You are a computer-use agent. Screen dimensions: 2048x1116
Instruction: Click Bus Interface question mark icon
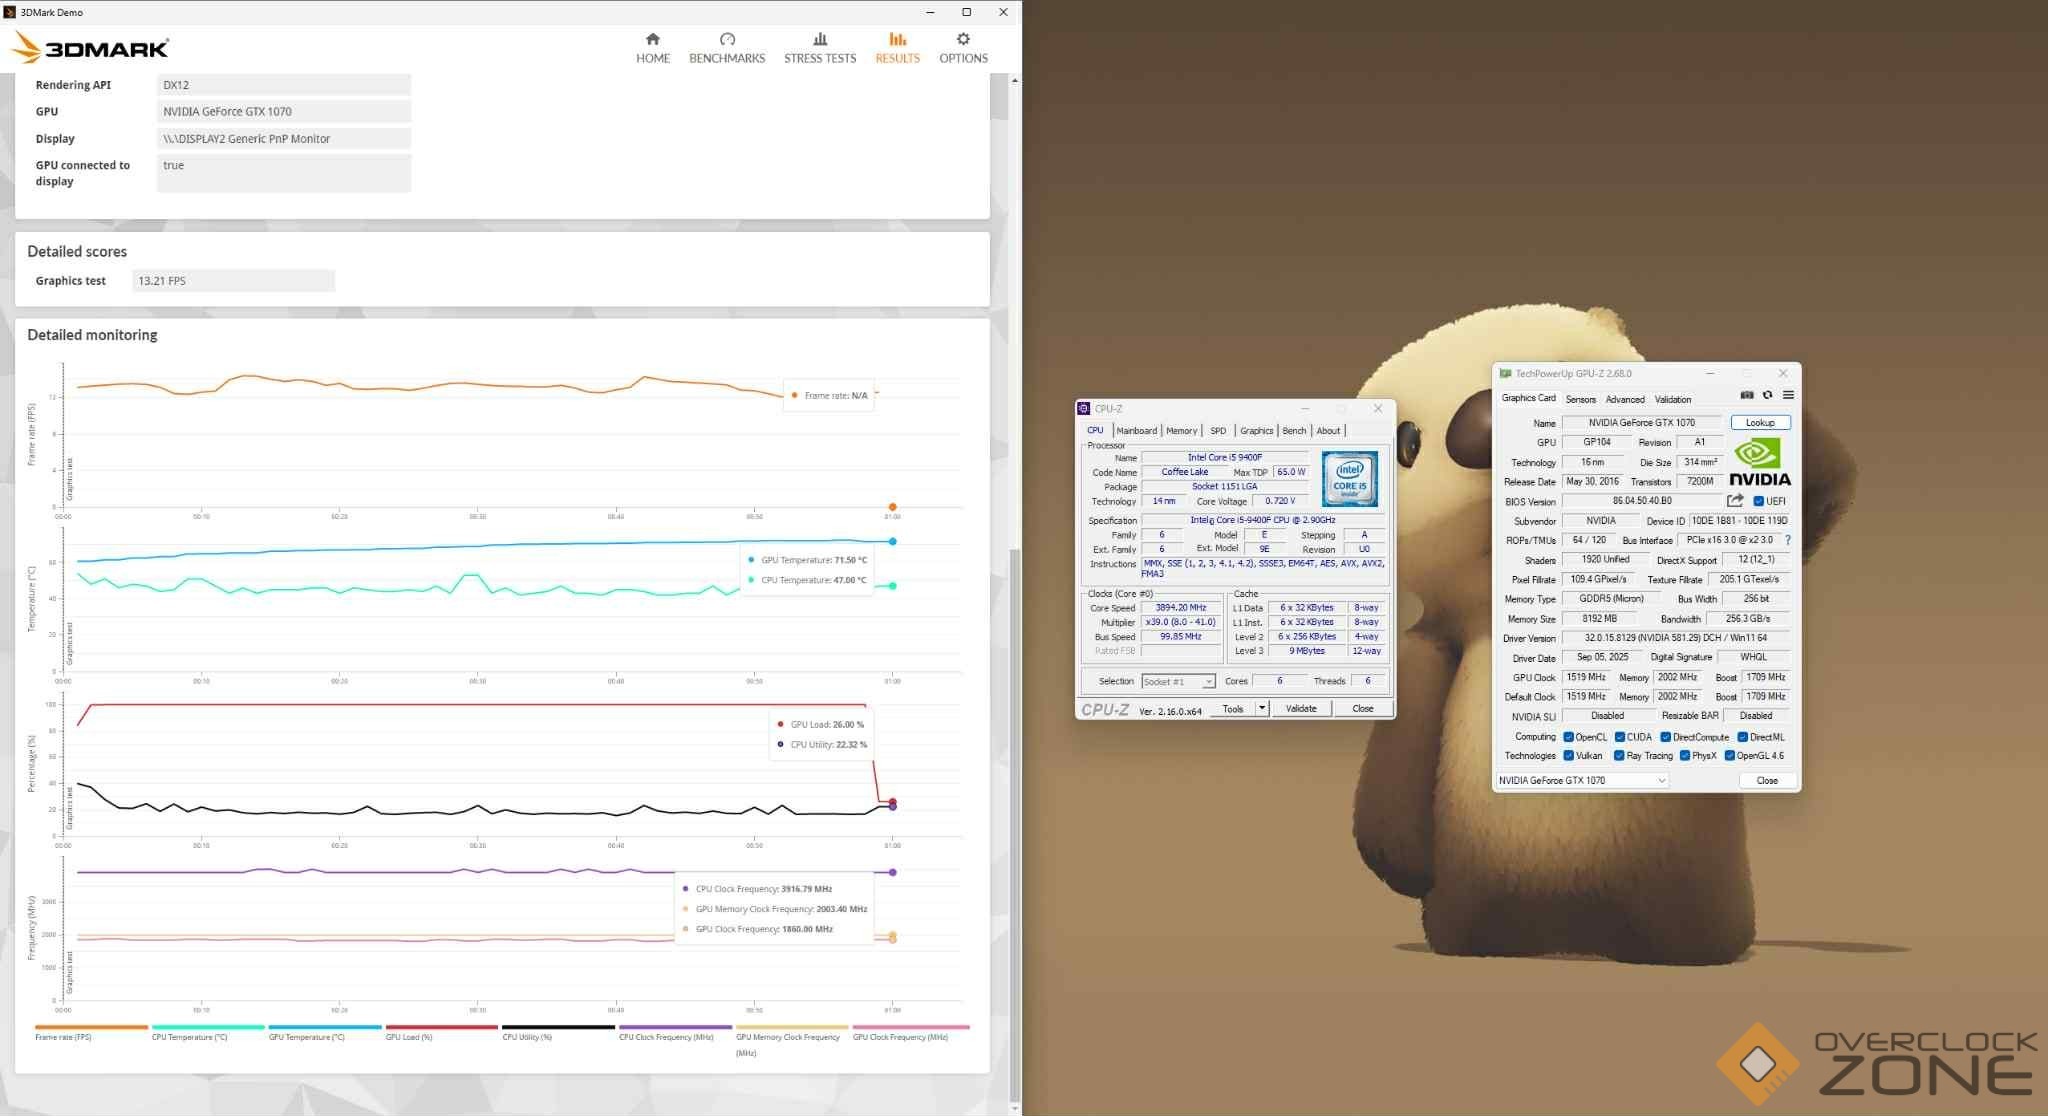[1788, 540]
